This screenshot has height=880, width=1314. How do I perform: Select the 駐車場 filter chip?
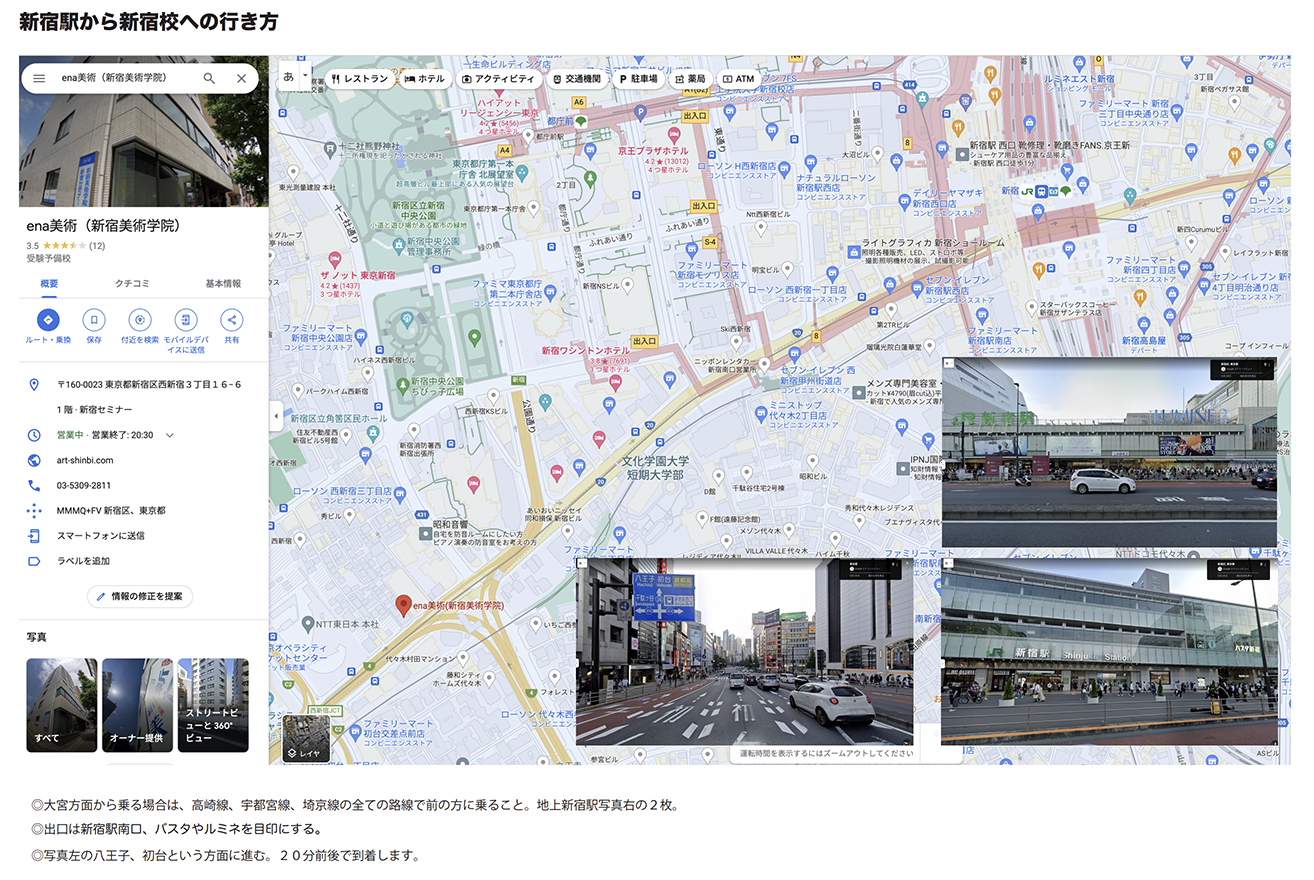638,78
